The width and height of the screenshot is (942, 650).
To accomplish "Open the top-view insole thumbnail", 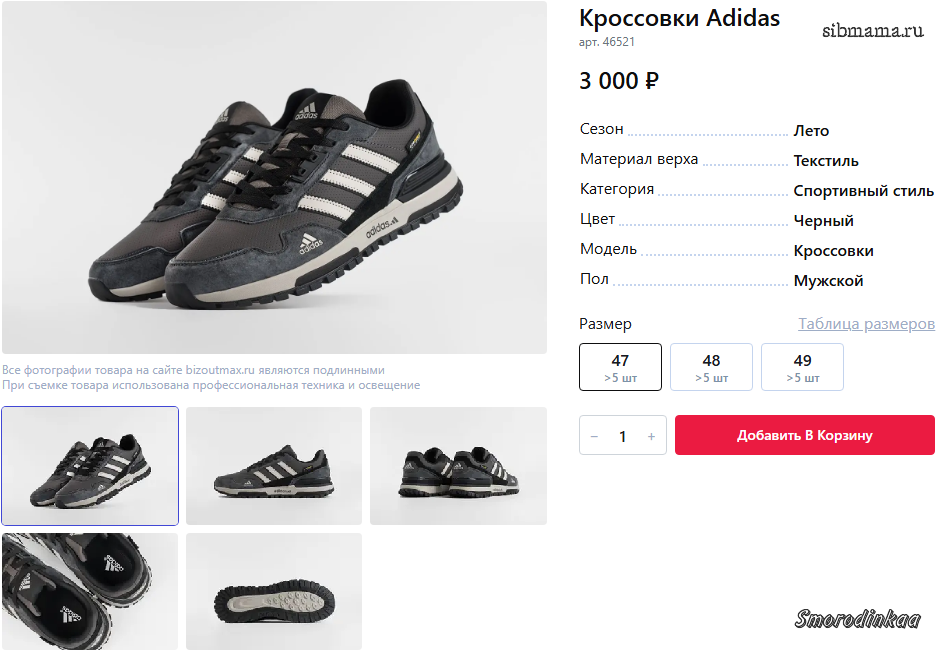I will pos(90,591).
